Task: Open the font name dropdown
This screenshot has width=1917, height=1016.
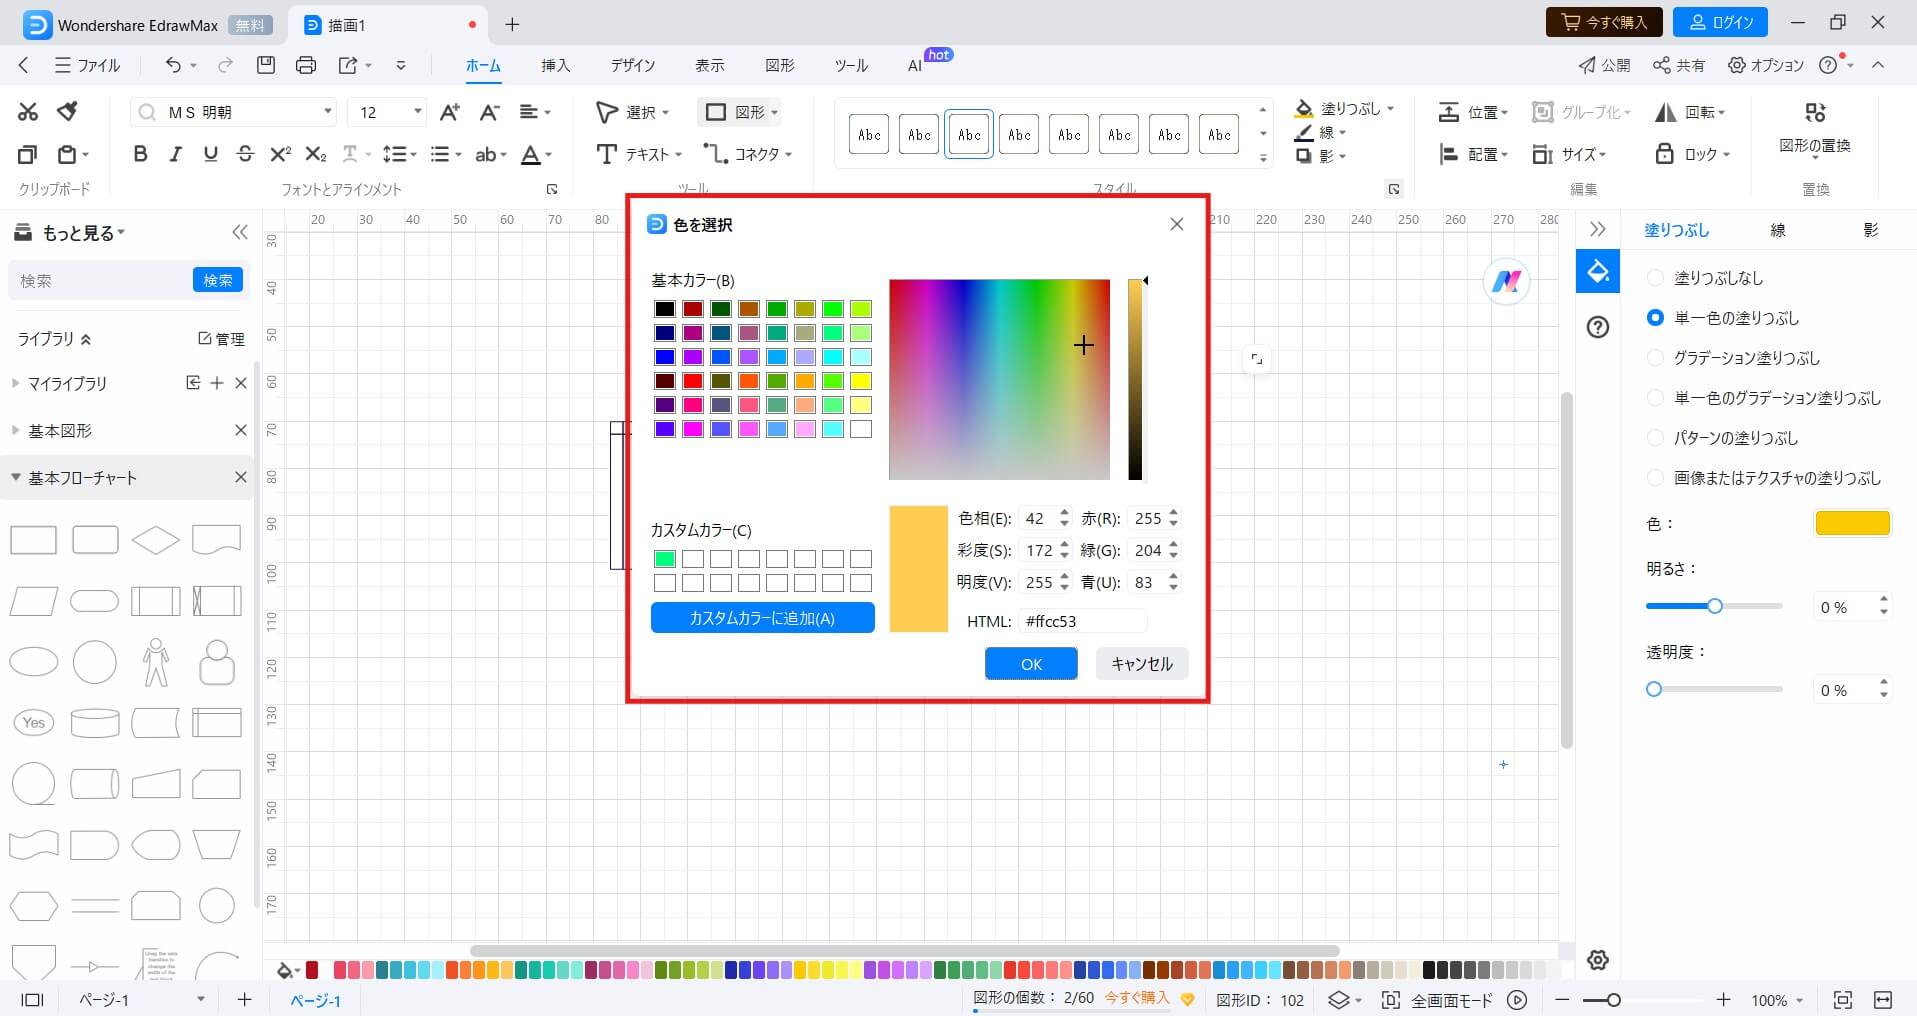Action: point(328,111)
